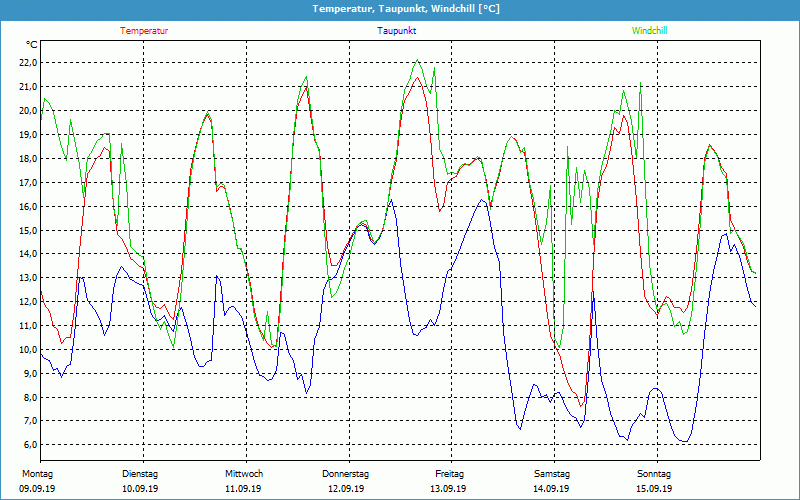Click the '10,0' y-axis value
Viewport: 800px width, 500px height.
[28, 350]
